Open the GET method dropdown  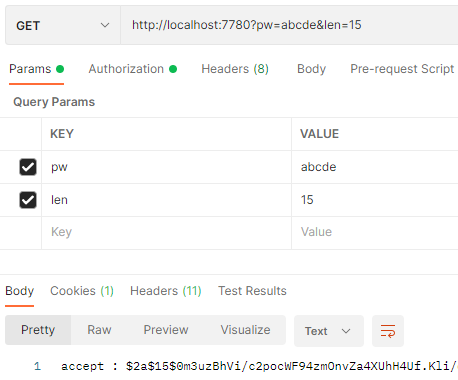click(63, 25)
